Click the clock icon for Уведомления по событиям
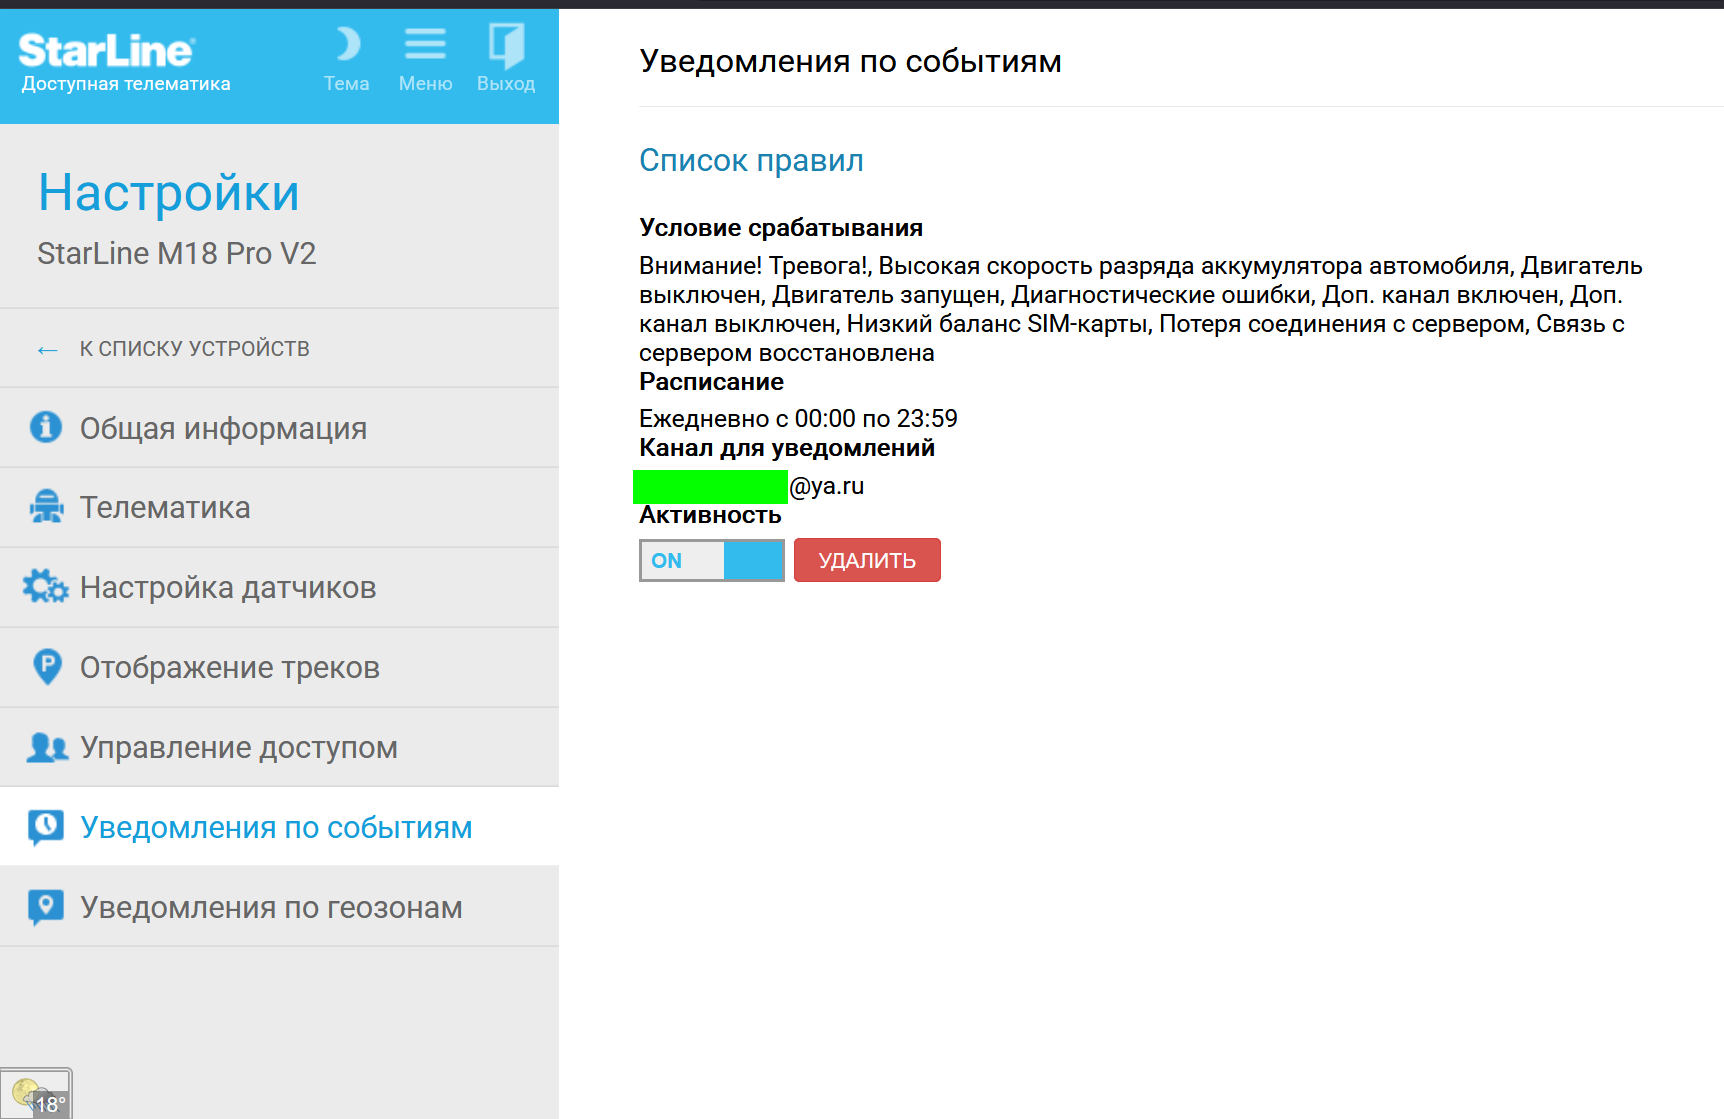Screen dimensions: 1724x1119 coord(46,827)
